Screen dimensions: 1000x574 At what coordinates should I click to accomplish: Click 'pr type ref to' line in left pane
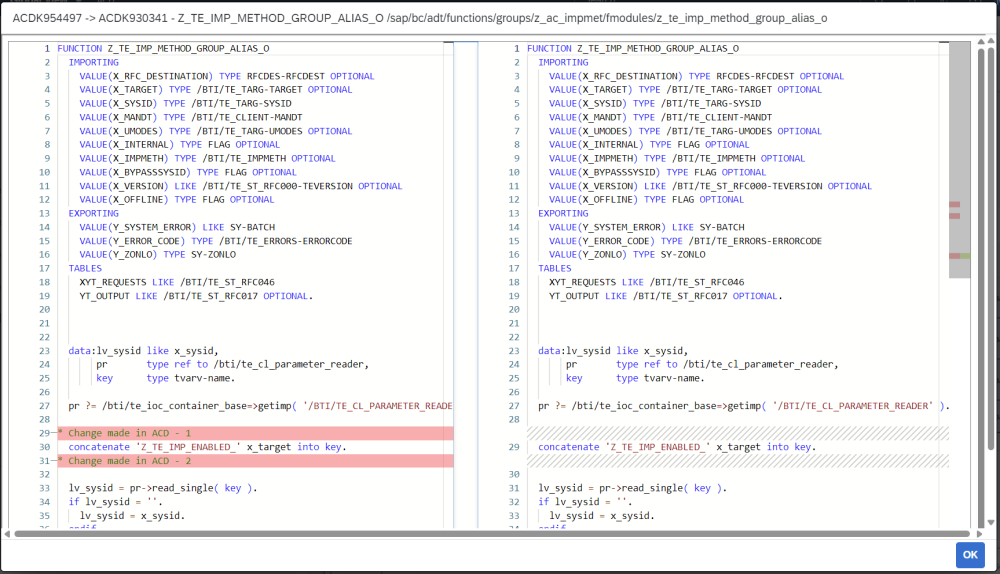(x=233, y=364)
